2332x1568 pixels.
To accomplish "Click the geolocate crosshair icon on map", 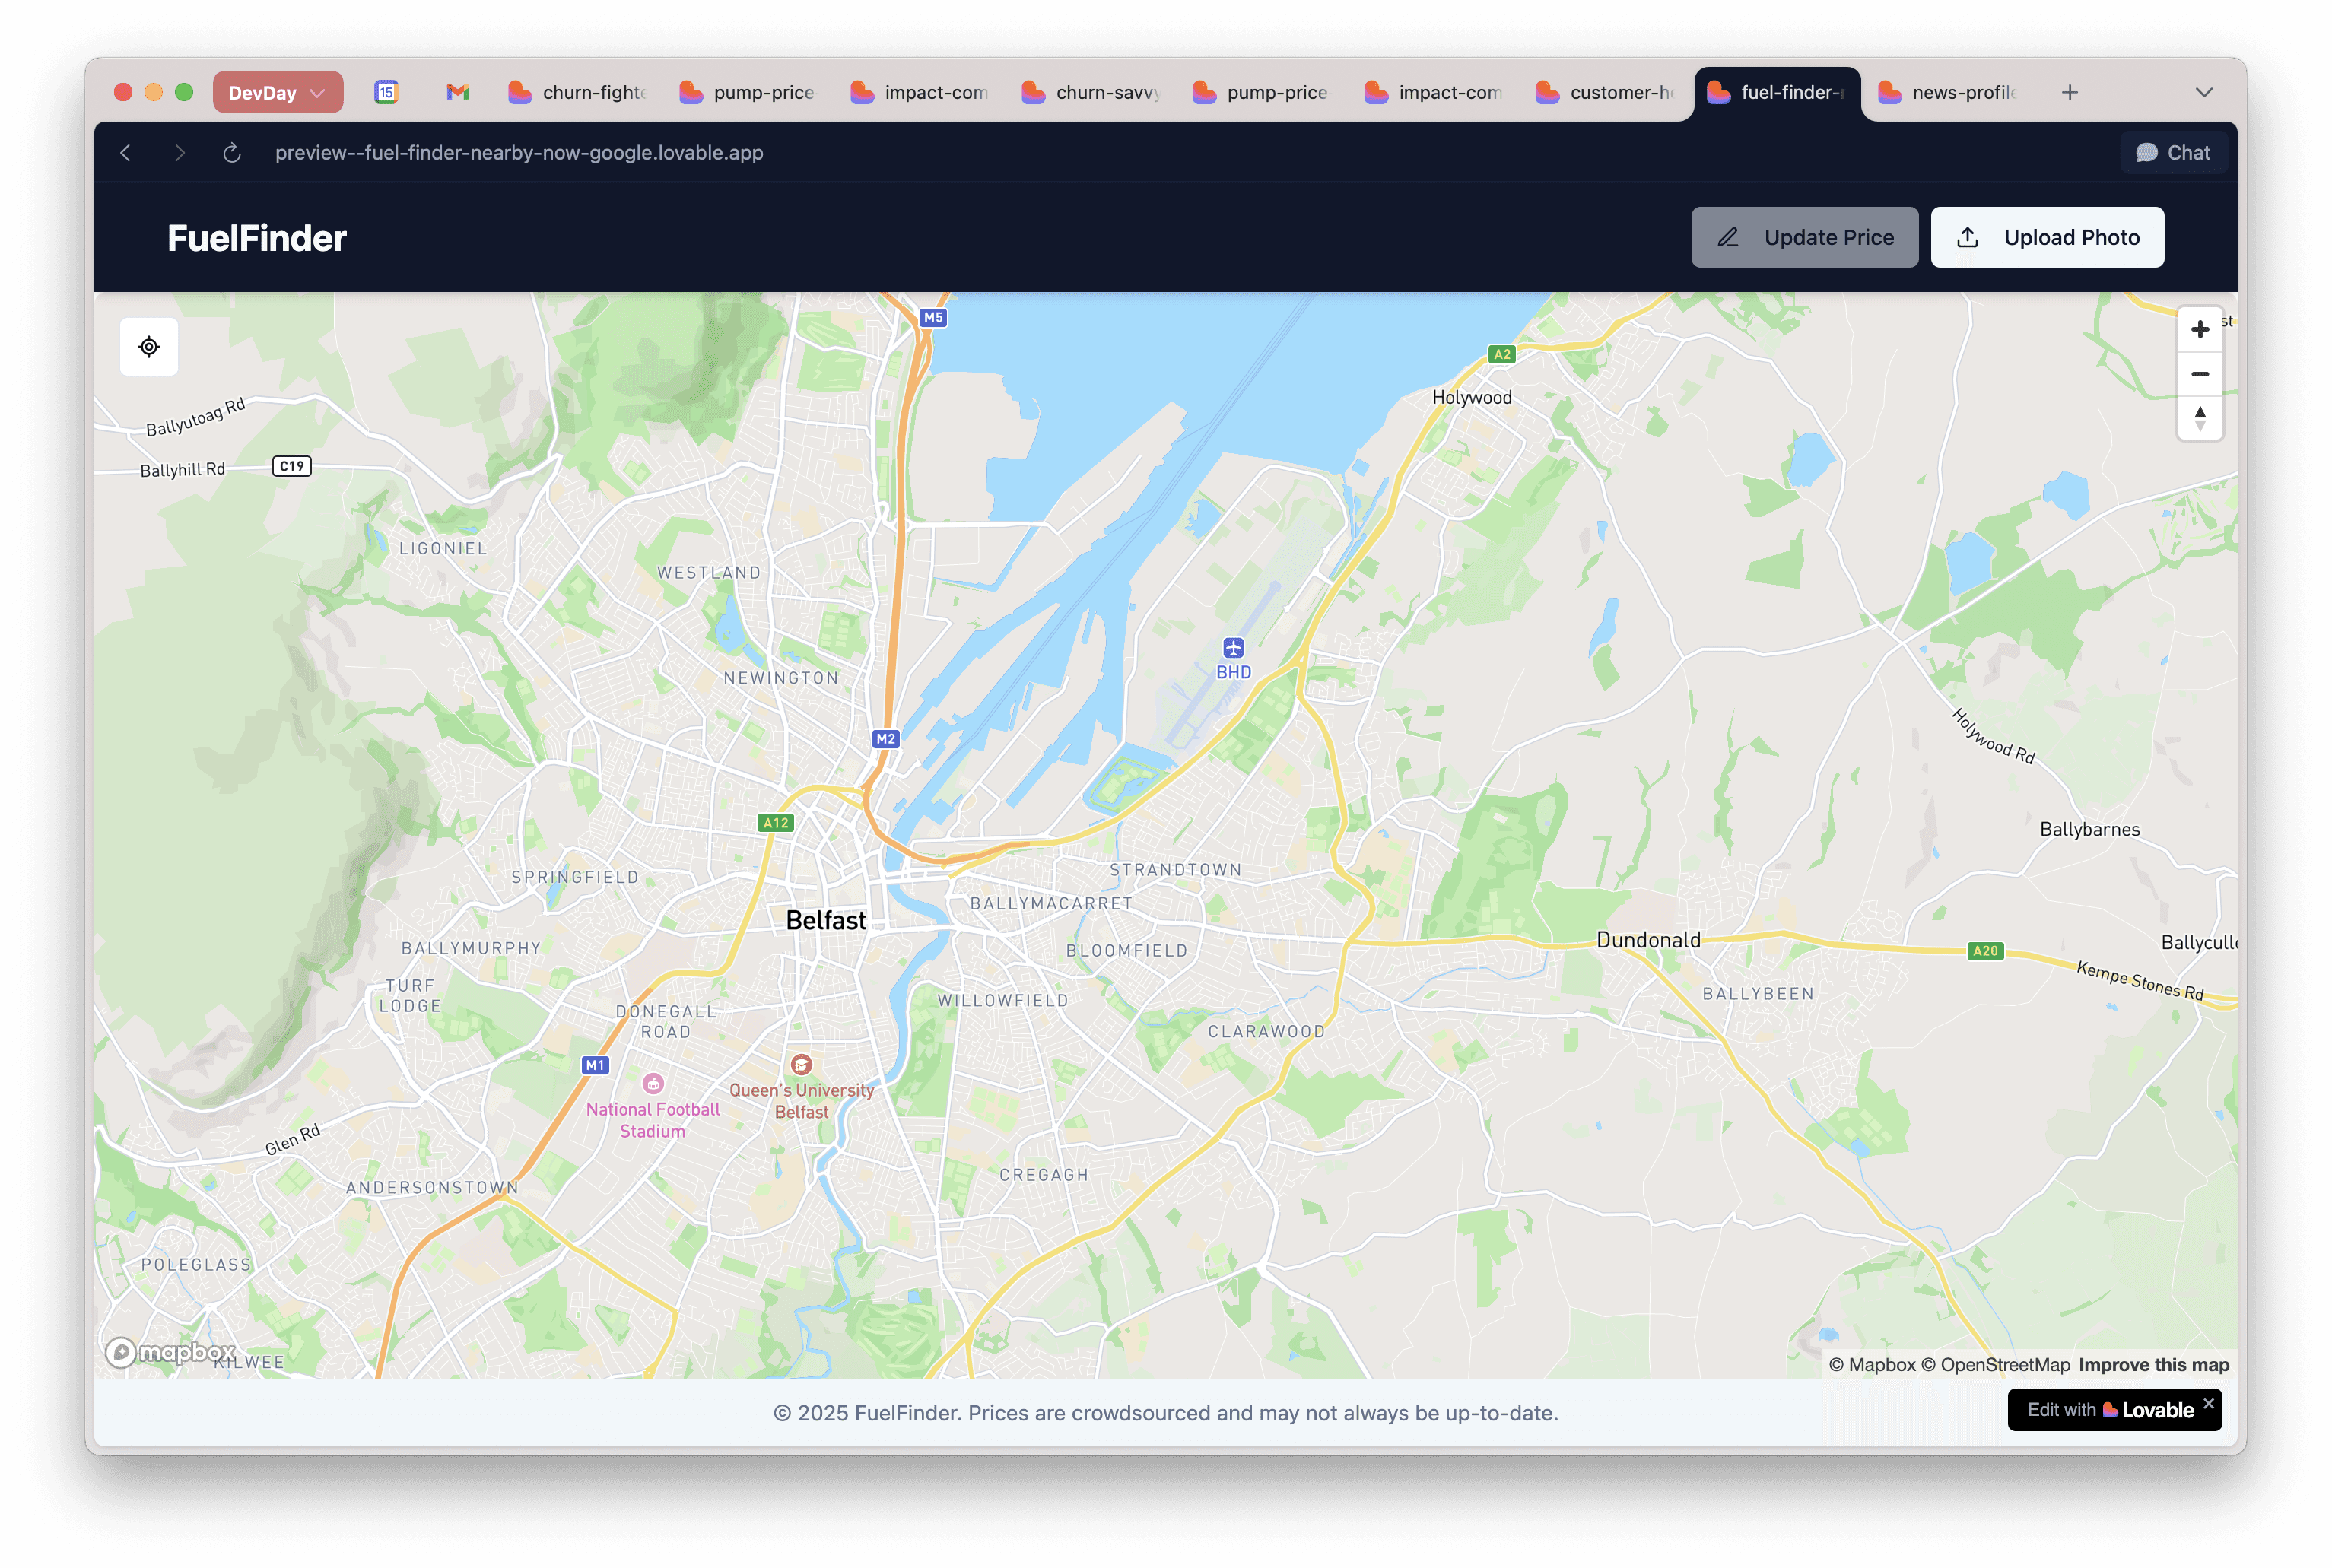I will click(x=149, y=347).
